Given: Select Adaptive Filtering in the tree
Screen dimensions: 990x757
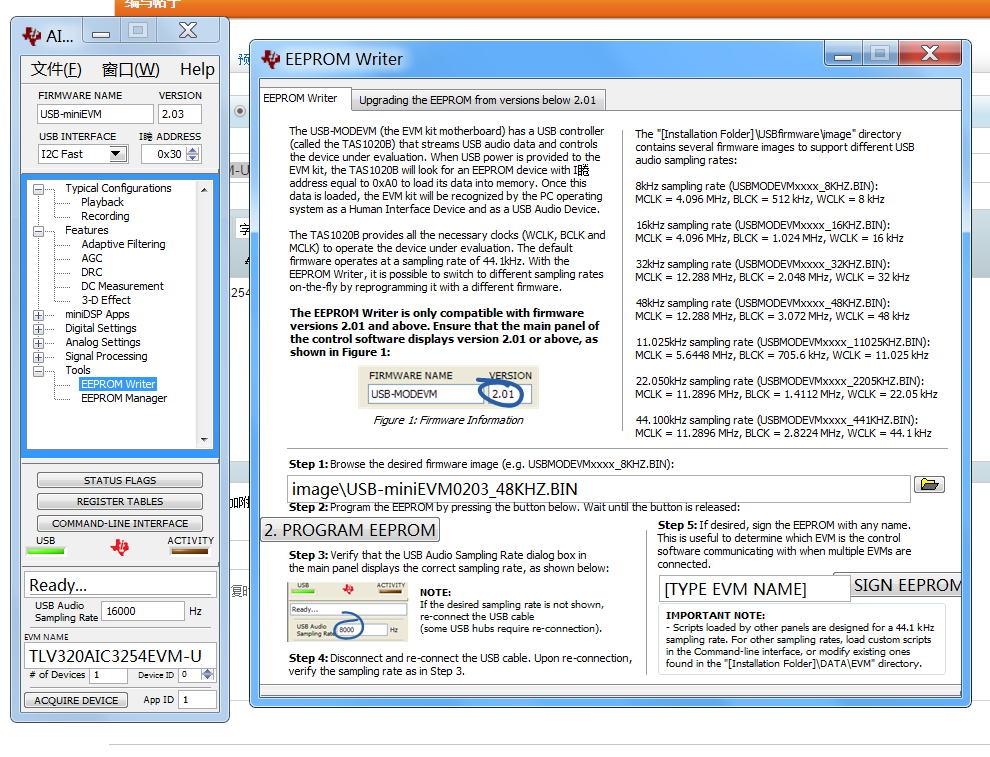Looking at the screenshot, I should (123, 244).
